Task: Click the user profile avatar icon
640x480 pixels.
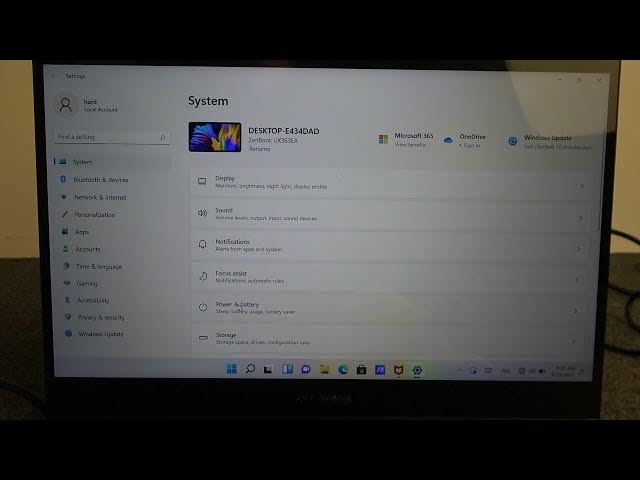Action: pos(65,104)
